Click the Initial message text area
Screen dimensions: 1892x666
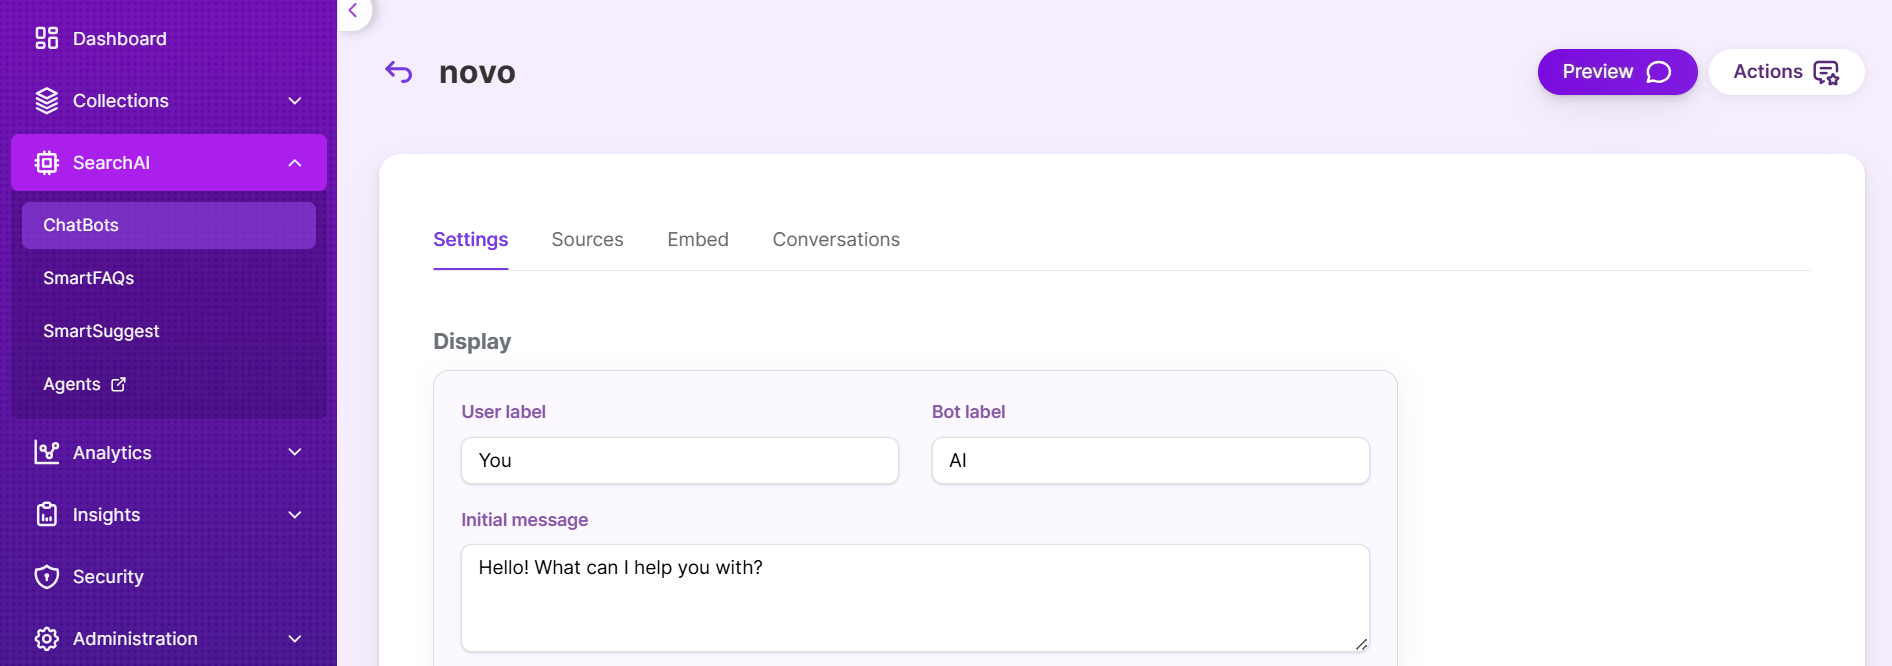(915, 598)
